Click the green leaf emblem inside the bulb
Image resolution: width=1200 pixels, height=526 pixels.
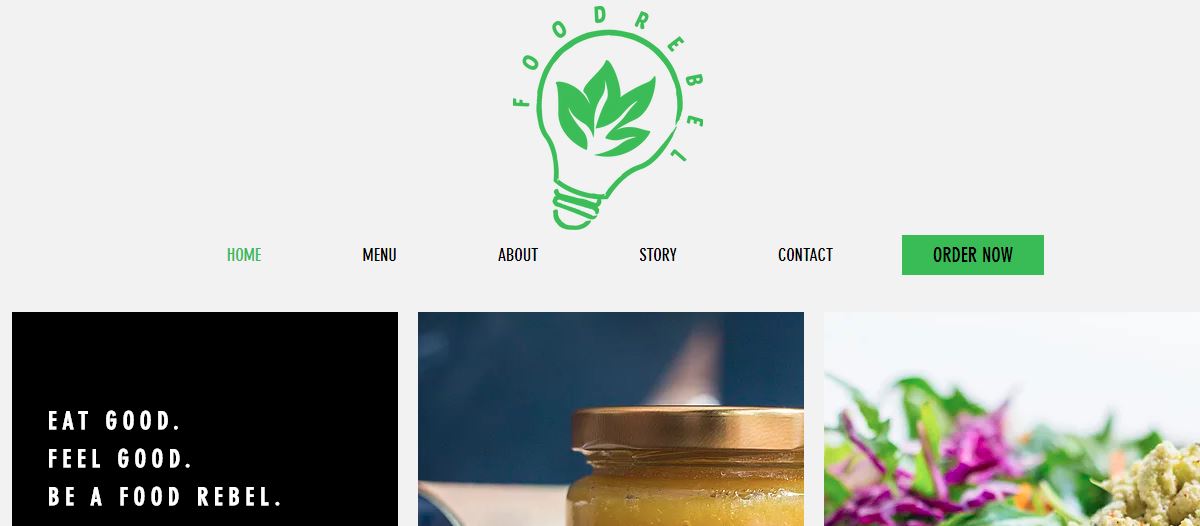(x=605, y=108)
